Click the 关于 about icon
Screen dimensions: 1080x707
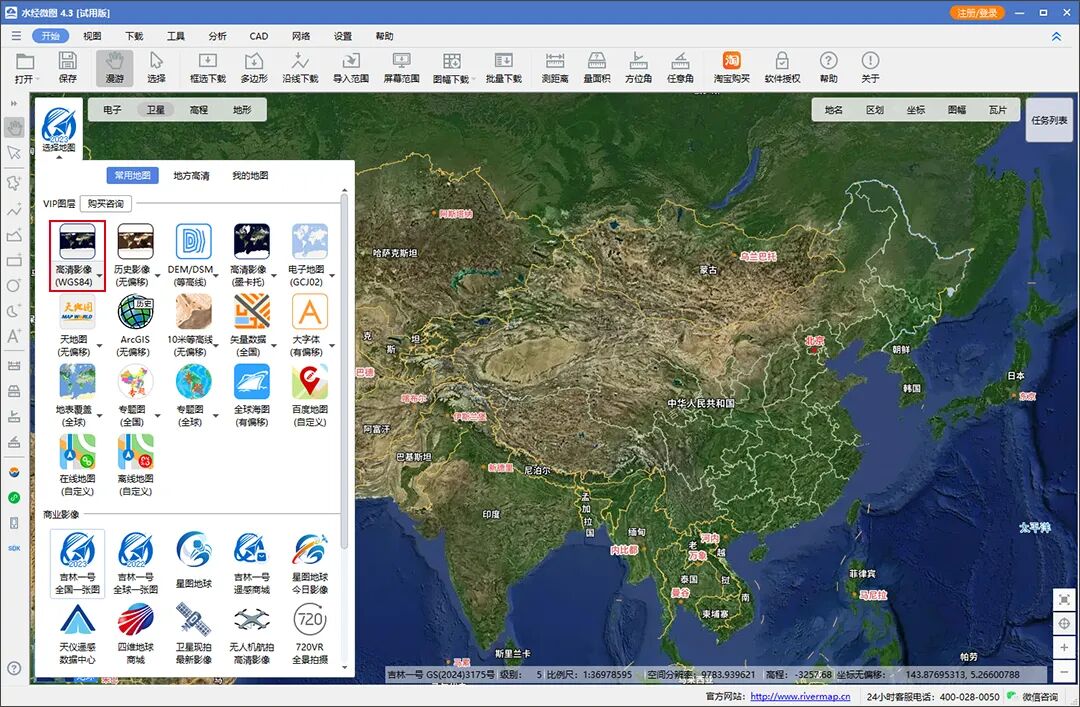[870, 68]
